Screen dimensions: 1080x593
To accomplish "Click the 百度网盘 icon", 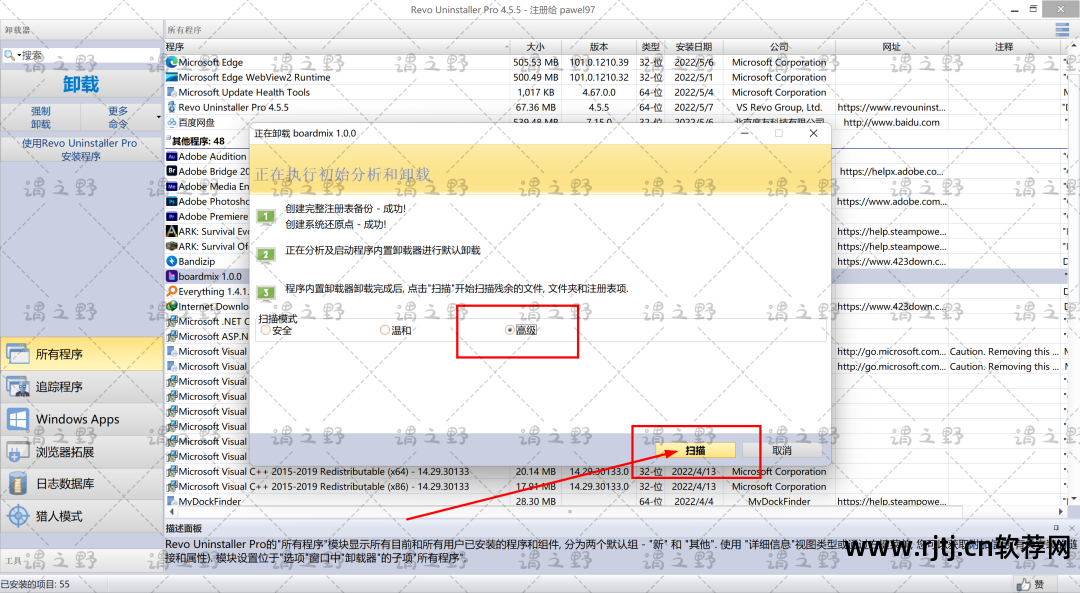I will coord(172,123).
